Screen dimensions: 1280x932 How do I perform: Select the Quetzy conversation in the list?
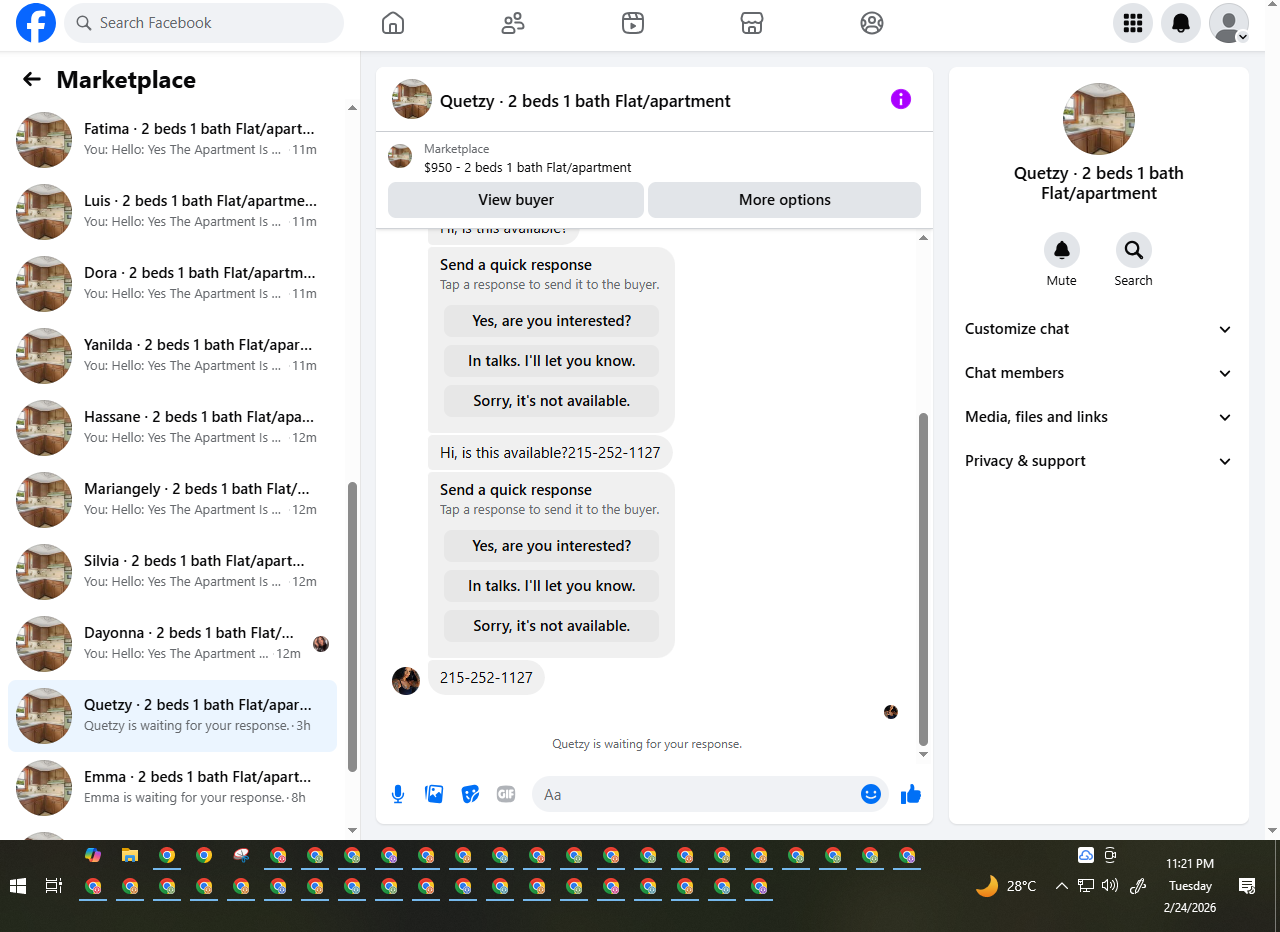tap(172, 716)
